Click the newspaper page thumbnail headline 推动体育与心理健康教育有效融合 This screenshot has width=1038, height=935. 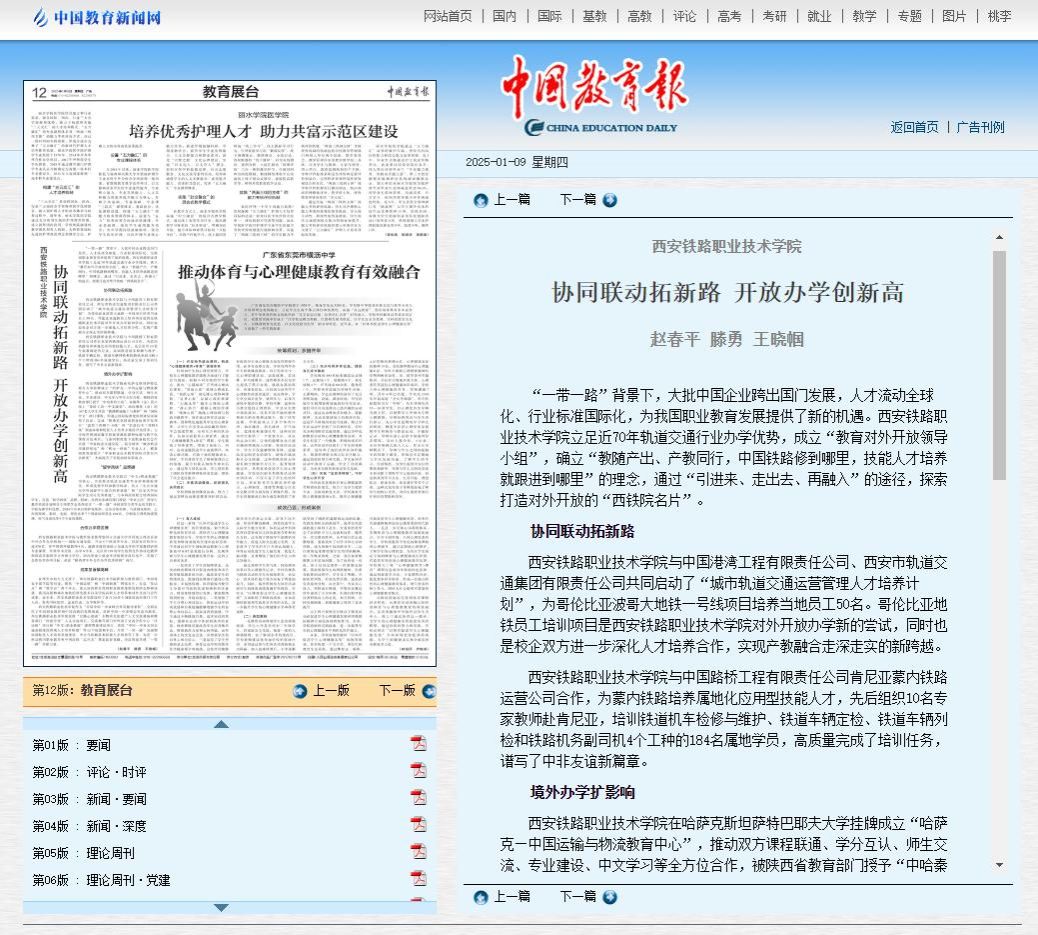tap(299, 271)
